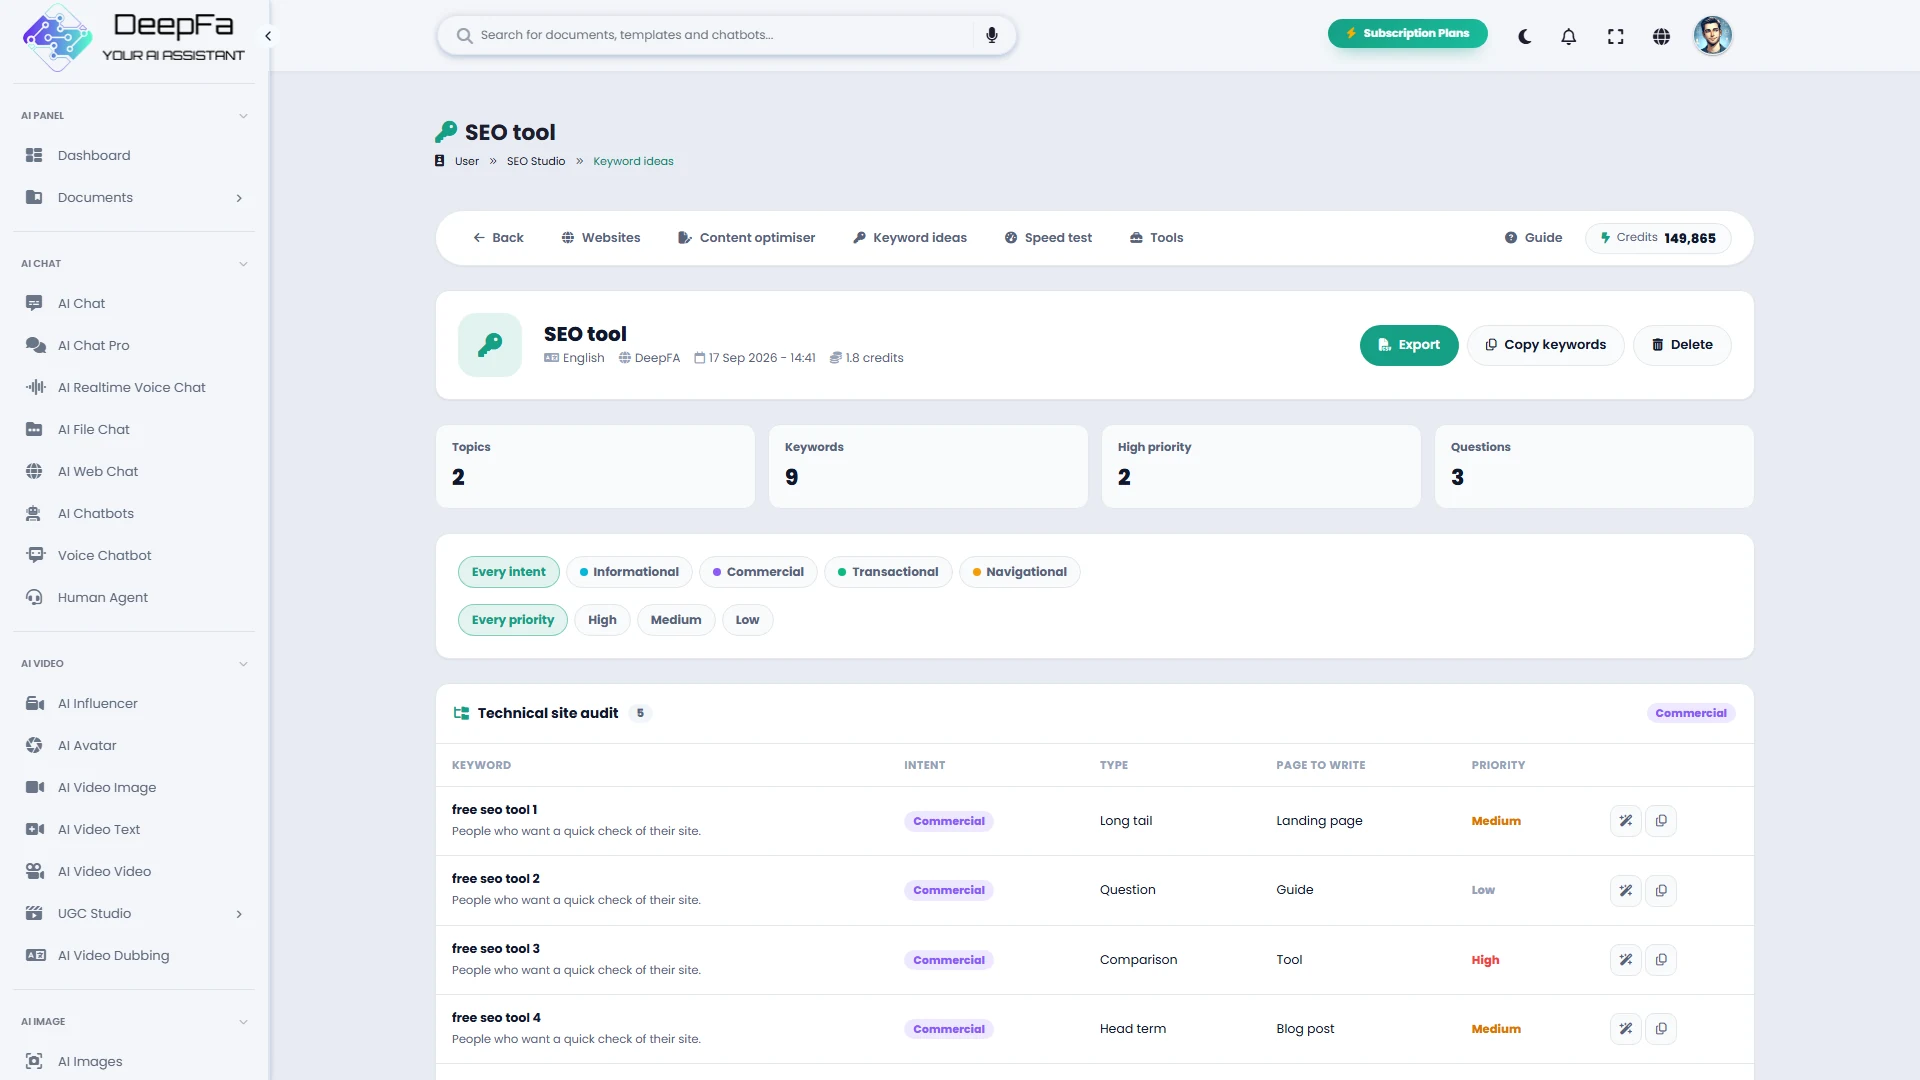
Task: Filter by Transactional intent
Action: pos(888,572)
